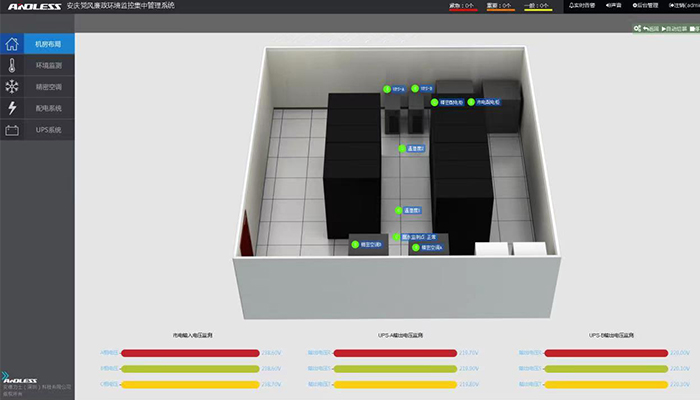Click the UPS-A green status marker

(x=387, y=89)
